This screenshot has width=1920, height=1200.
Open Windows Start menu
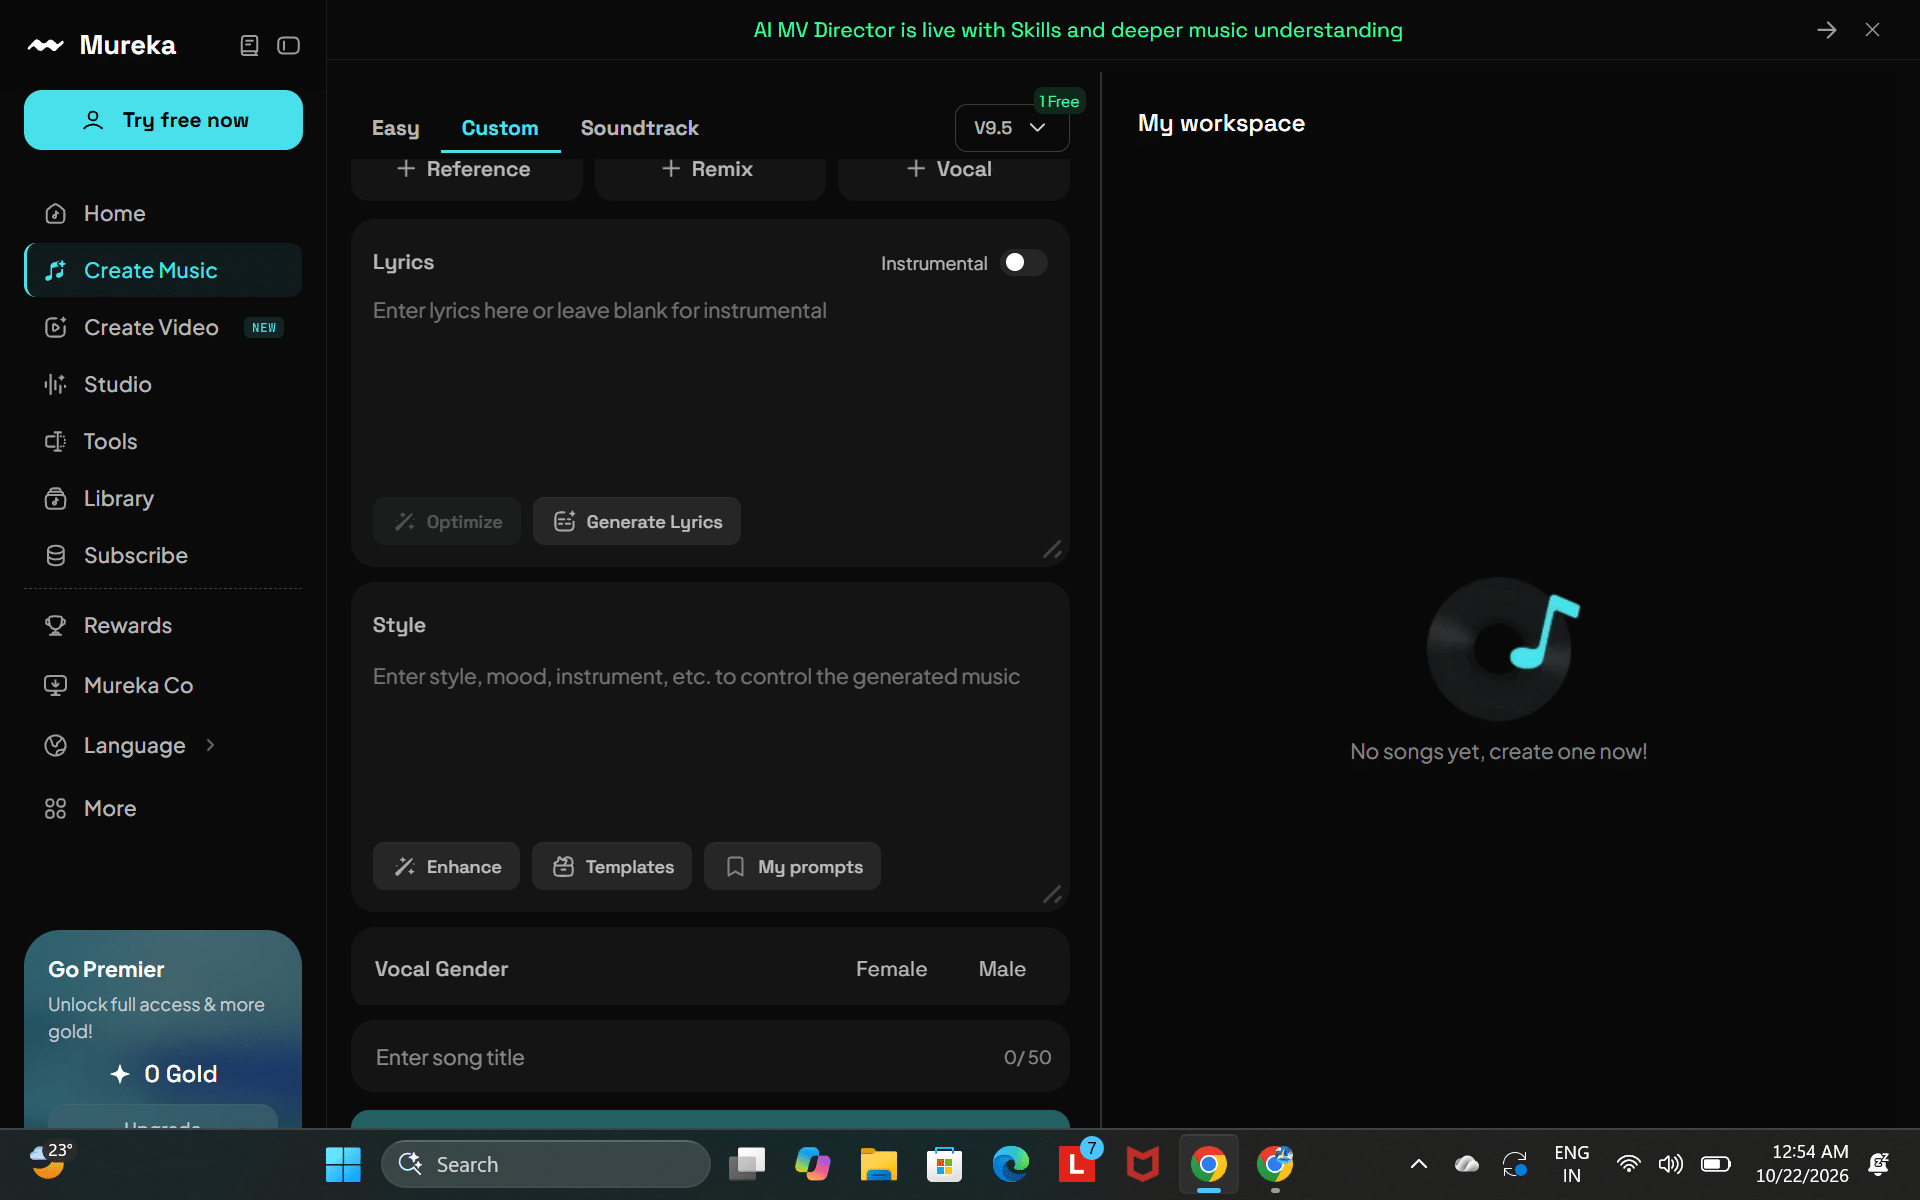(343, 1164)
